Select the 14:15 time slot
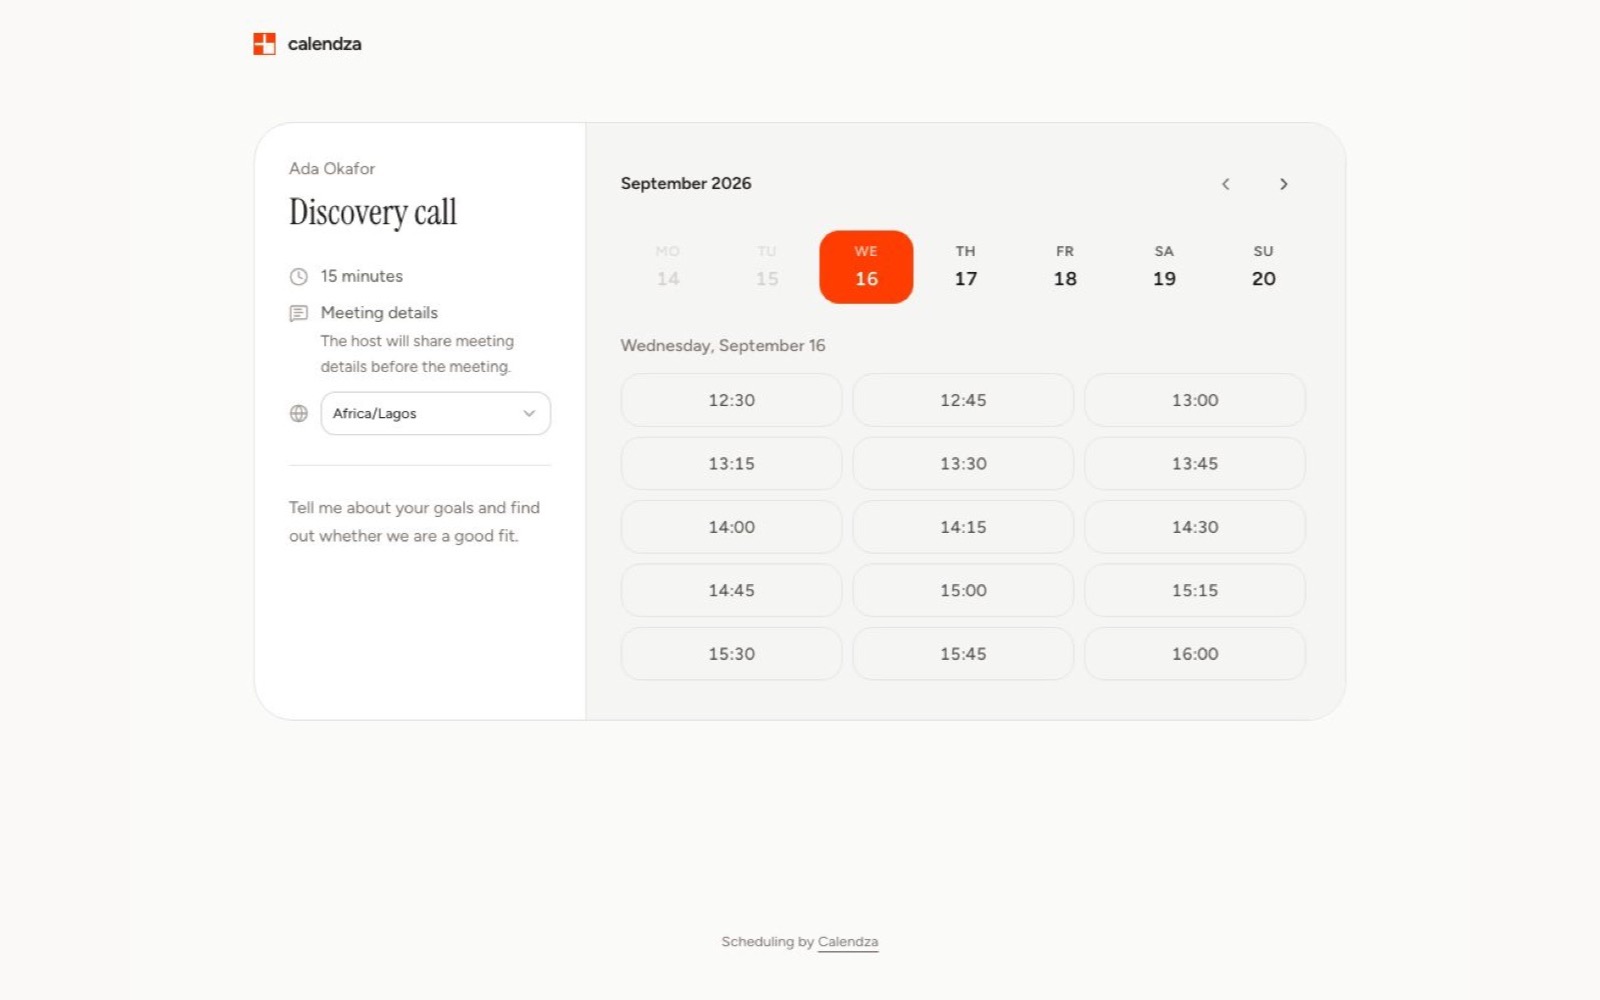This screenshot has height=1000, width=1600. coord(963,527)
